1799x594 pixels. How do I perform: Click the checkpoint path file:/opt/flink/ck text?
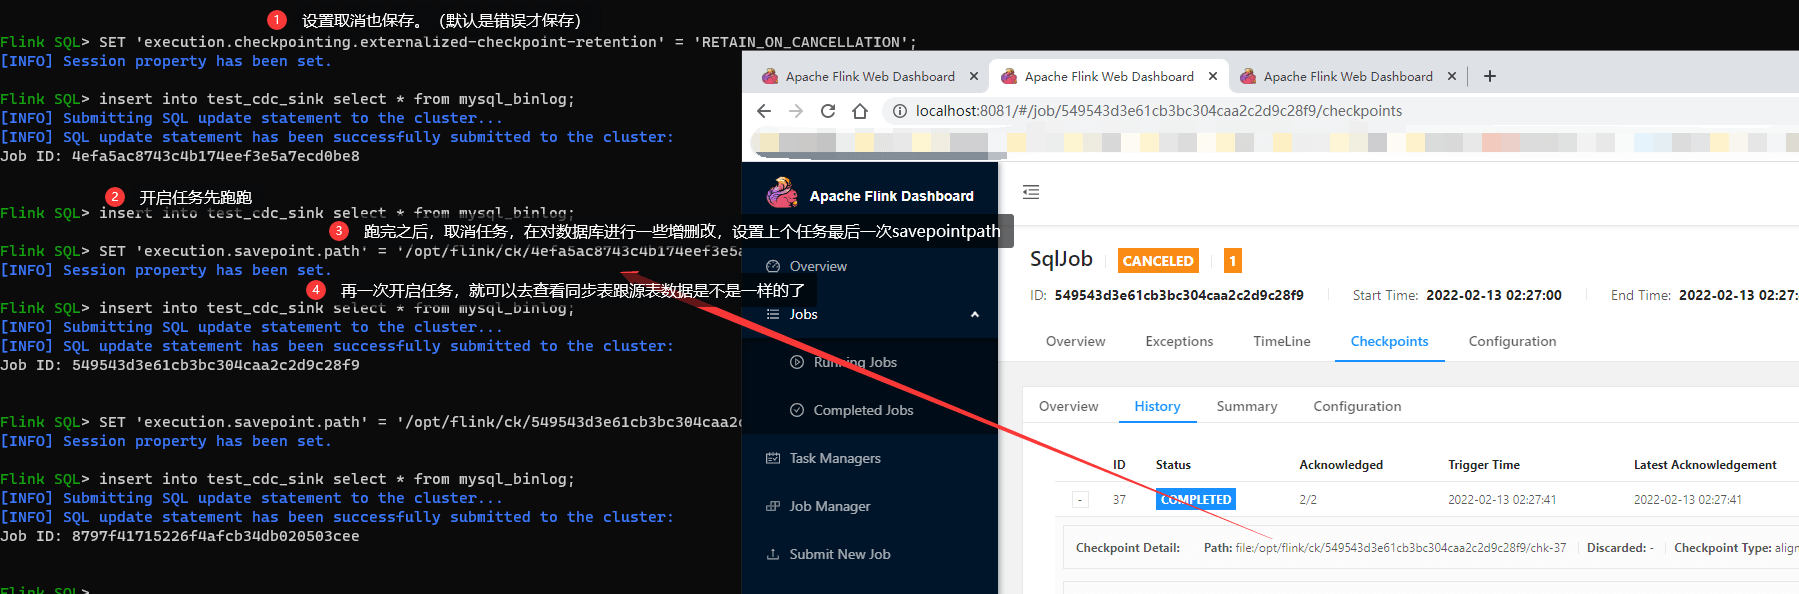pyautogui.click(x=1401, y=548)
